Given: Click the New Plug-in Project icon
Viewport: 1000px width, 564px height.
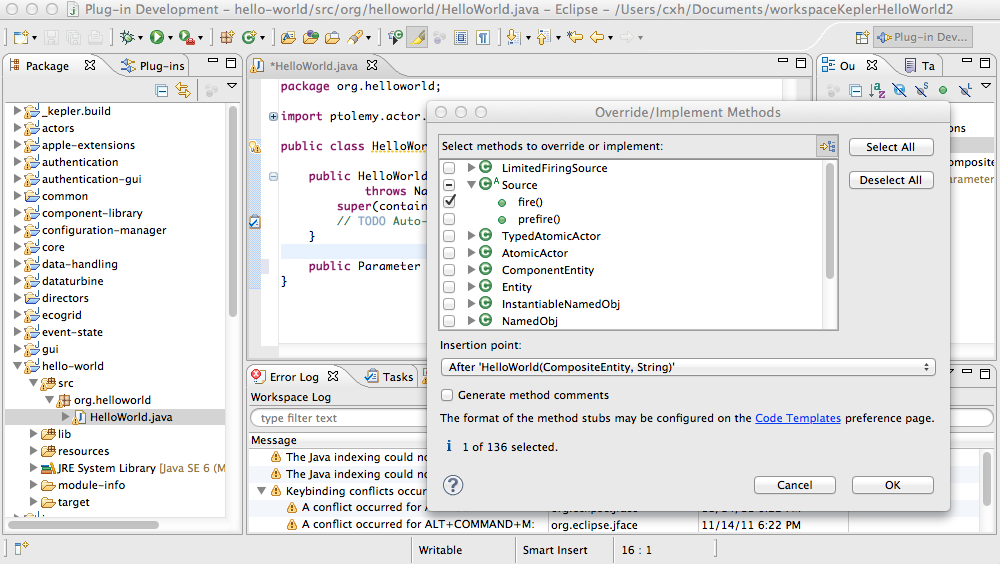Looking at the screenshot, I should pos(227,38).
